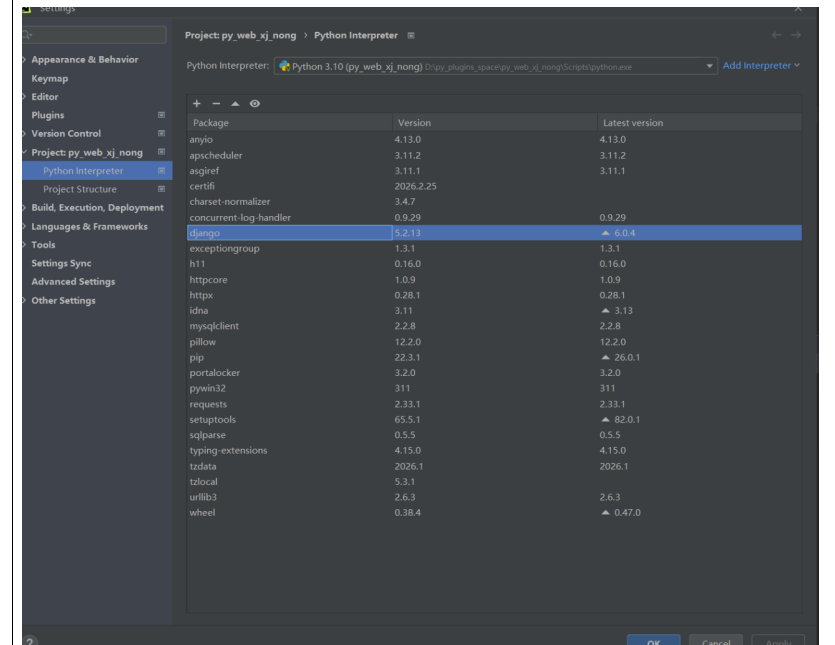Select charset-normalizer package
835x645 pixels.
pos(494,202)
